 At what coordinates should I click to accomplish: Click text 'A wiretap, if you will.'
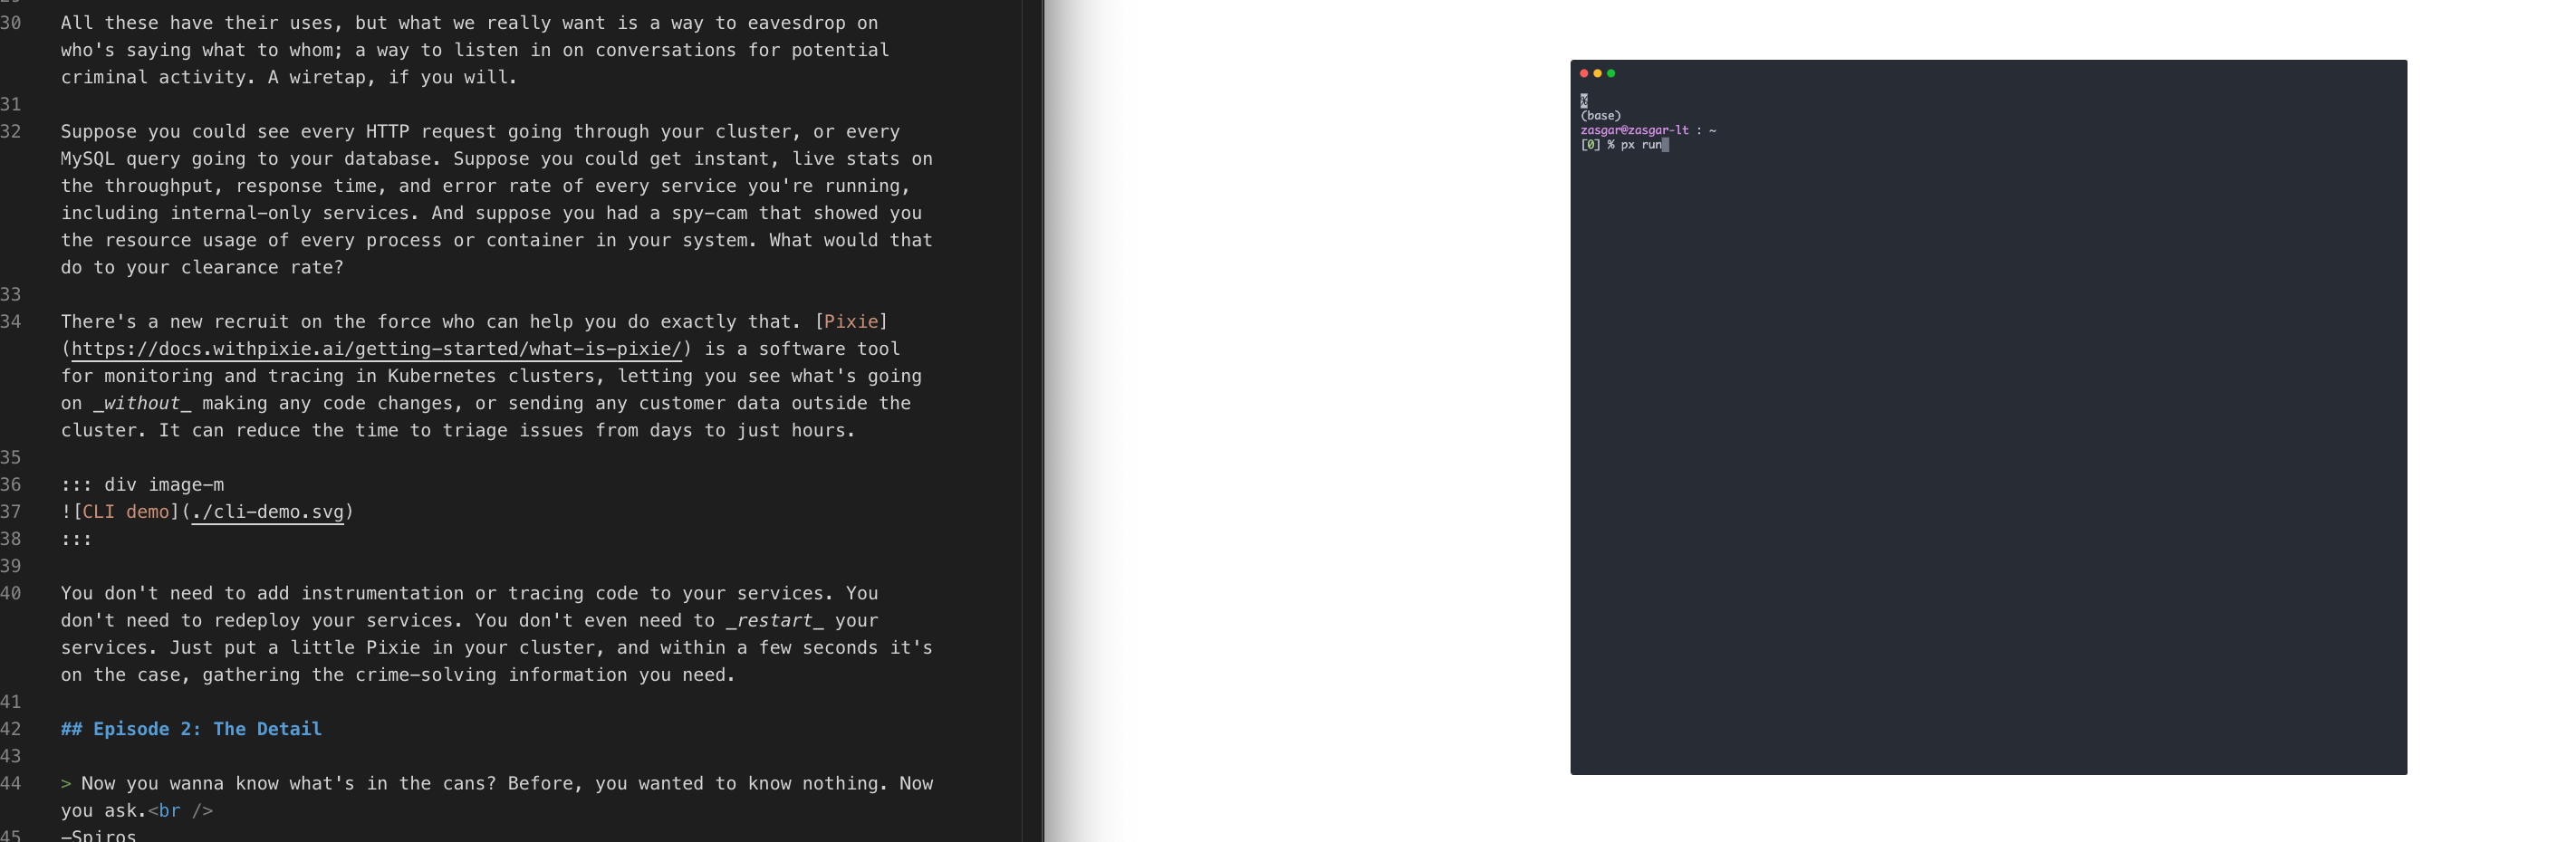coord(392,77)
